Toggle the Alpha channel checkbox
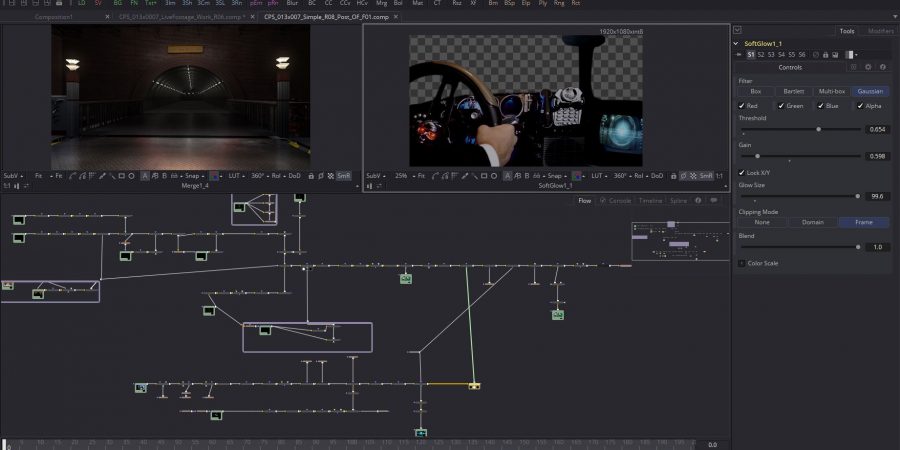Screen dimensions: 900x450 click(860, 105)
